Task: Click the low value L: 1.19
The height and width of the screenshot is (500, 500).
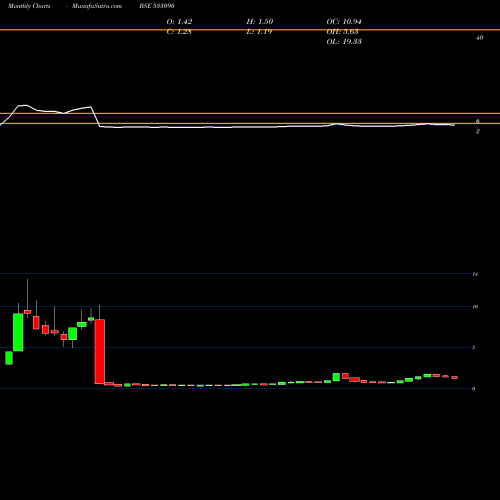Action: click(259, 32)
